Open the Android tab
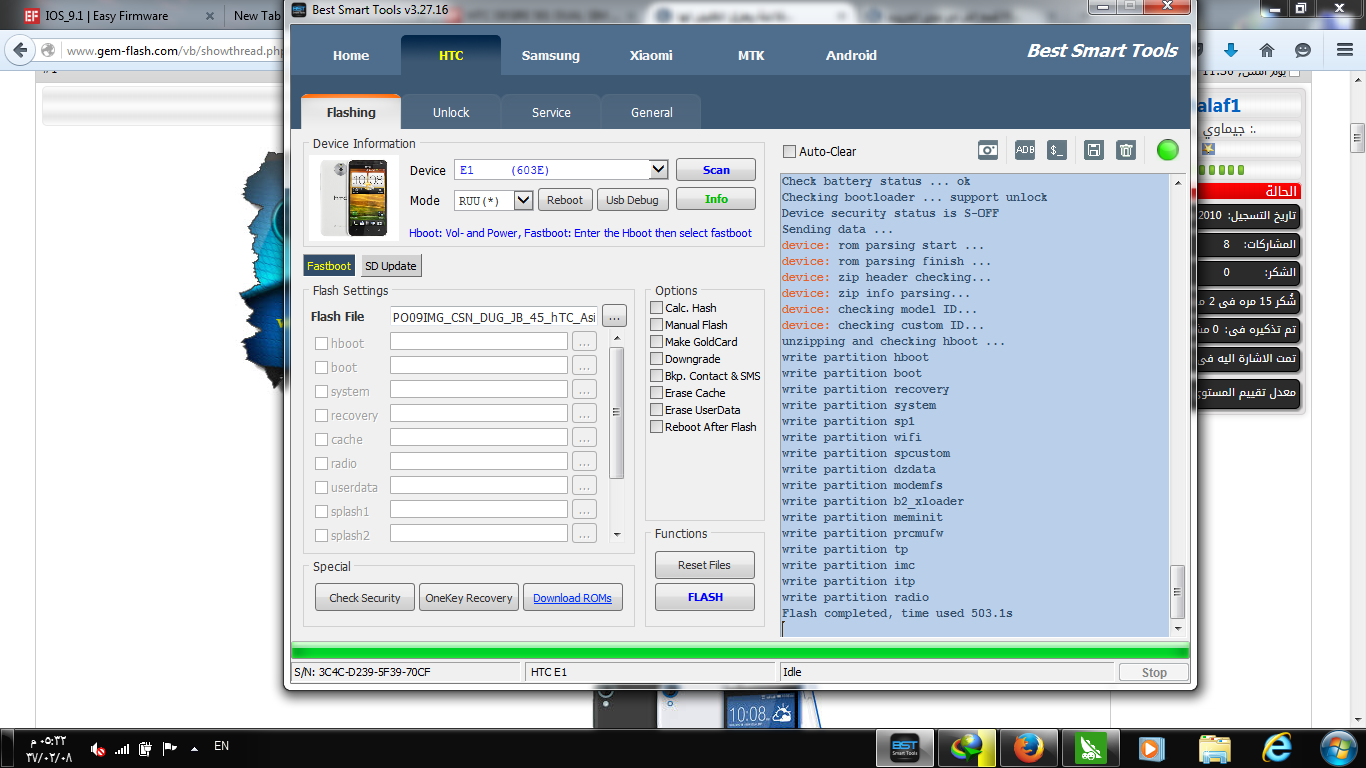Image resolution: width=1366 pixels, height=768 pixels. [851, 55]
